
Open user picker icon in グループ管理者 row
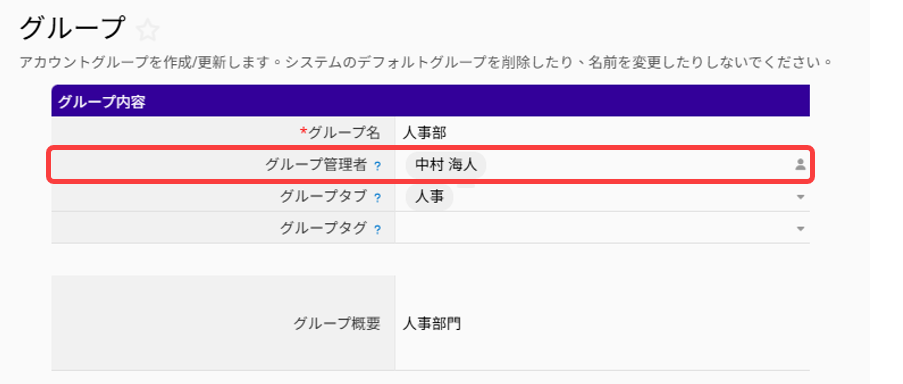tap(800, 165)
